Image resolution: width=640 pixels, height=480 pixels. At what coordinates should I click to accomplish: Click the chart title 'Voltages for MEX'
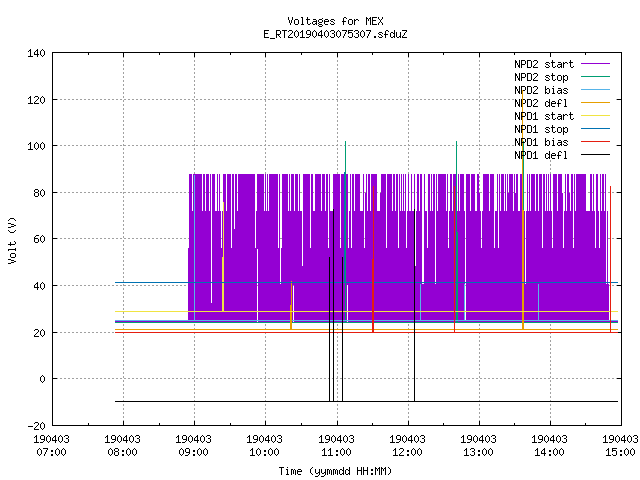[336, 21]
